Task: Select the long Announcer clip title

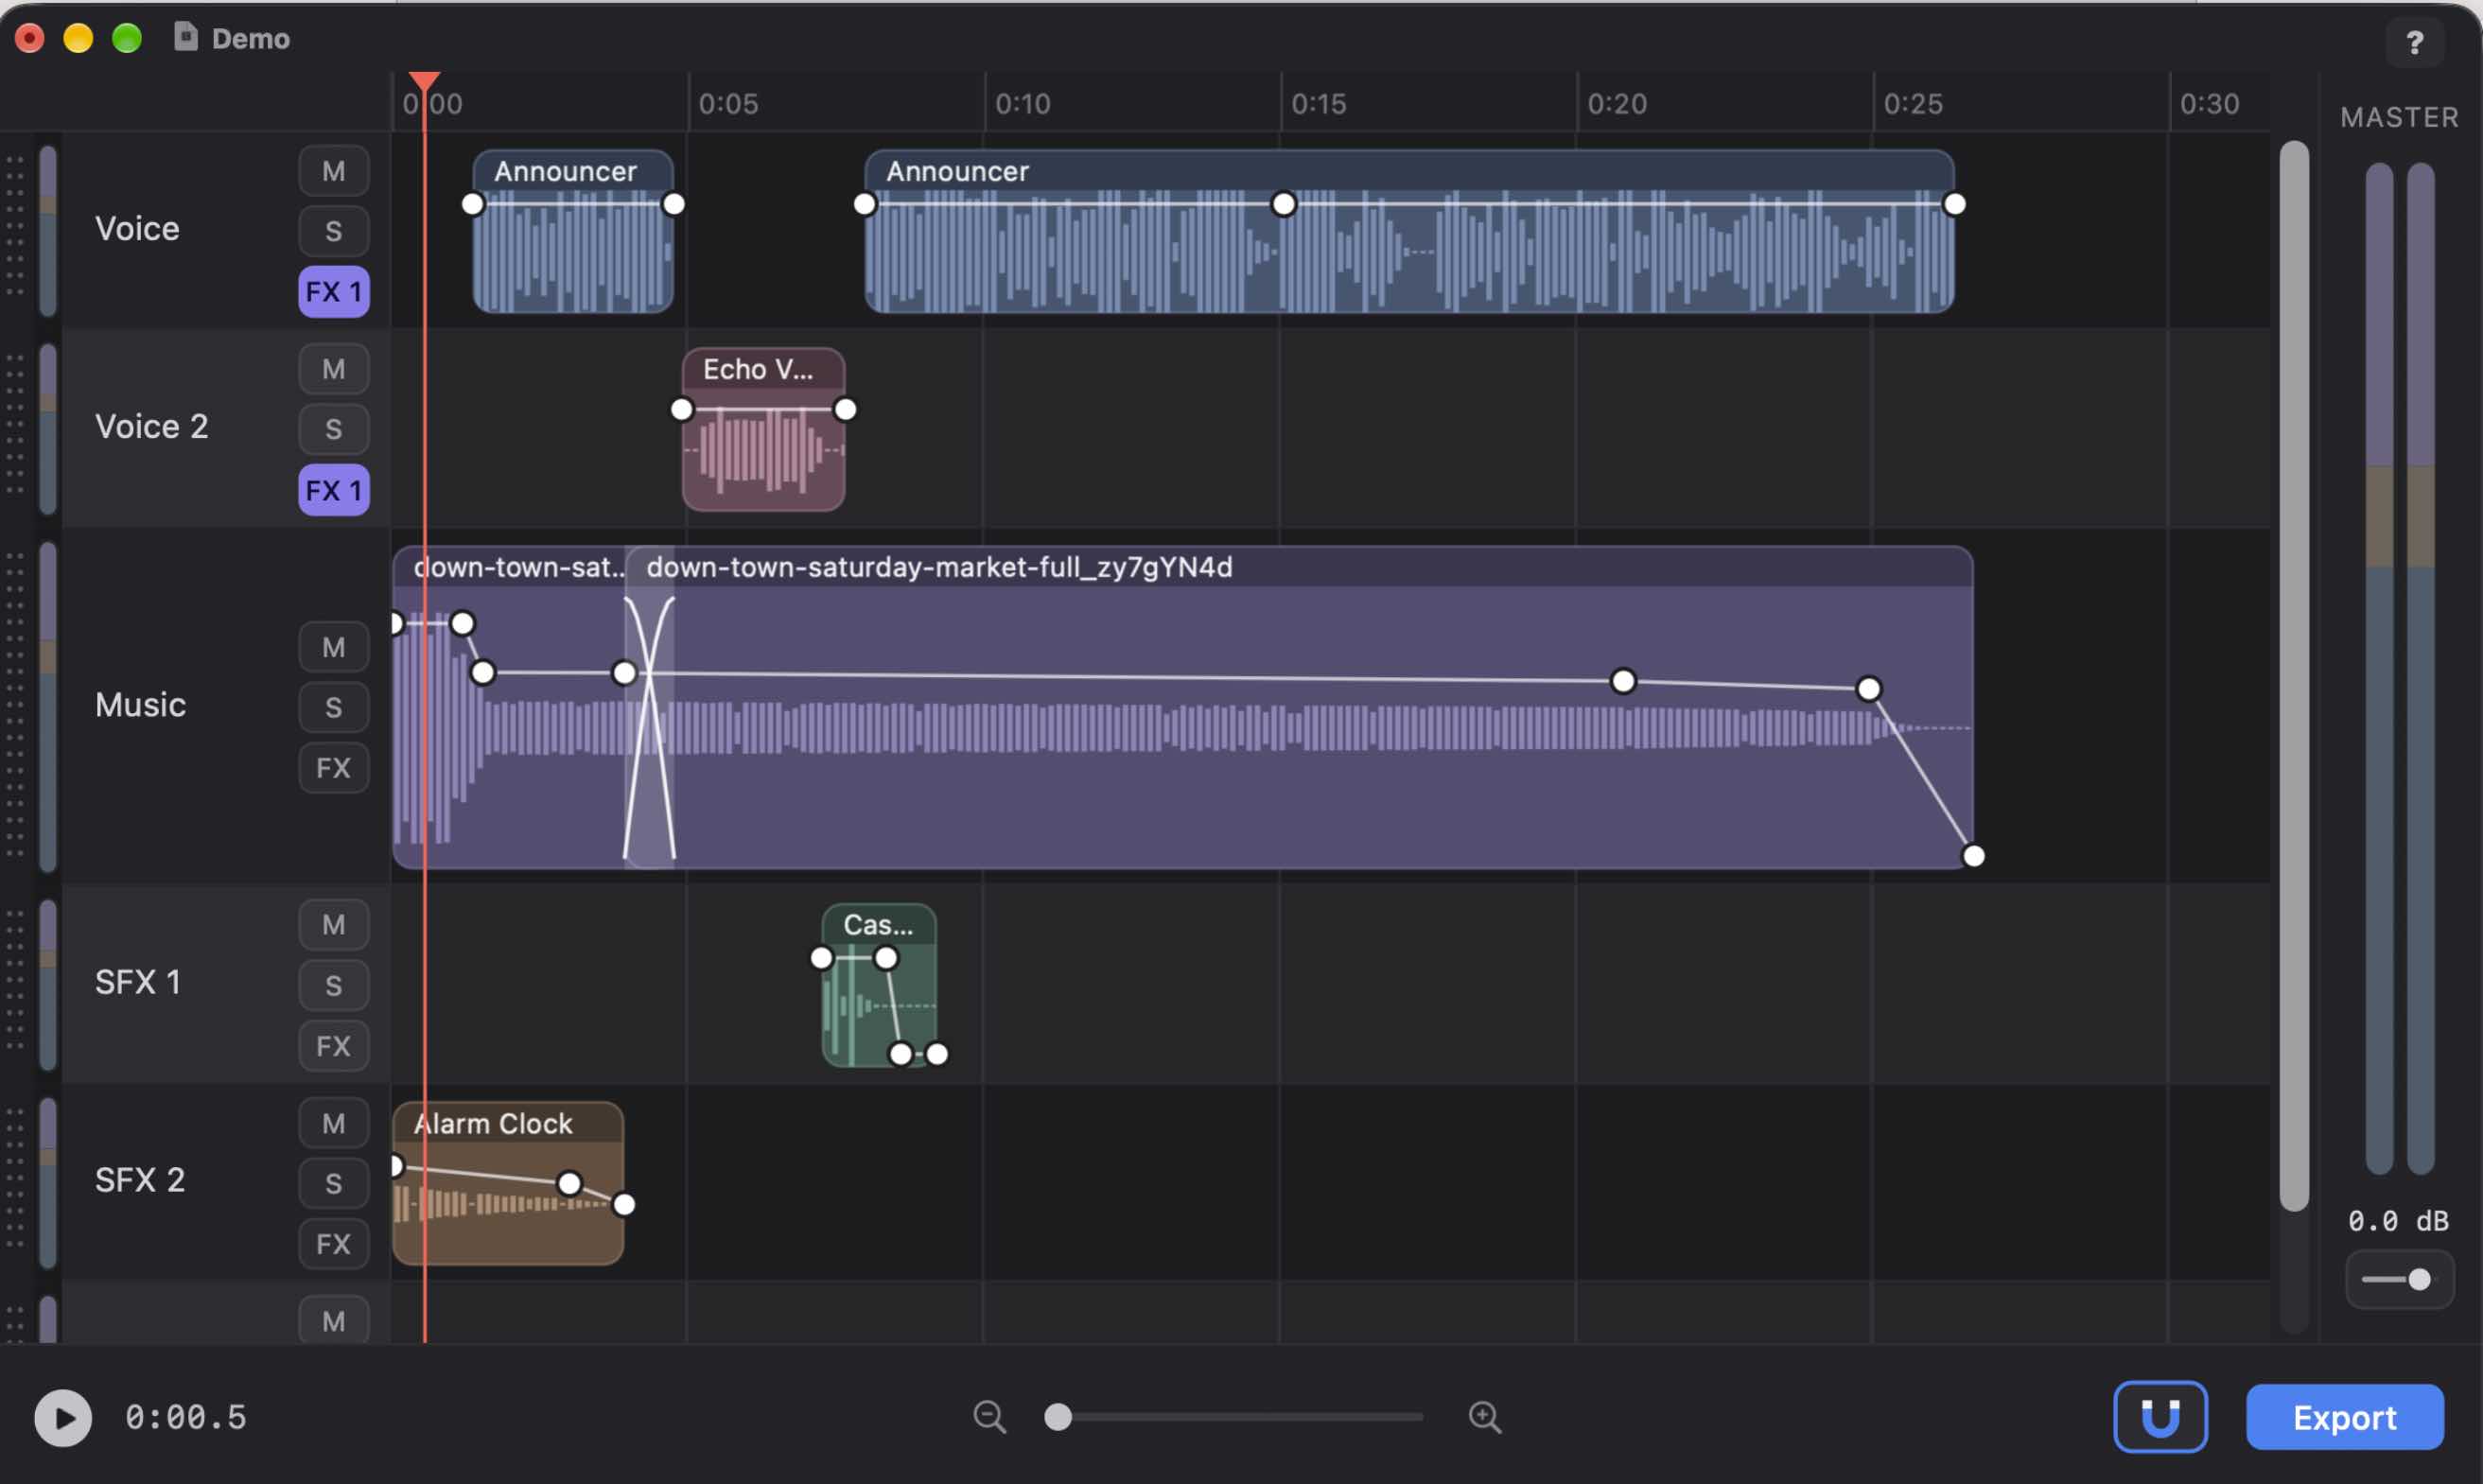Action: click(x=957, y=171)
